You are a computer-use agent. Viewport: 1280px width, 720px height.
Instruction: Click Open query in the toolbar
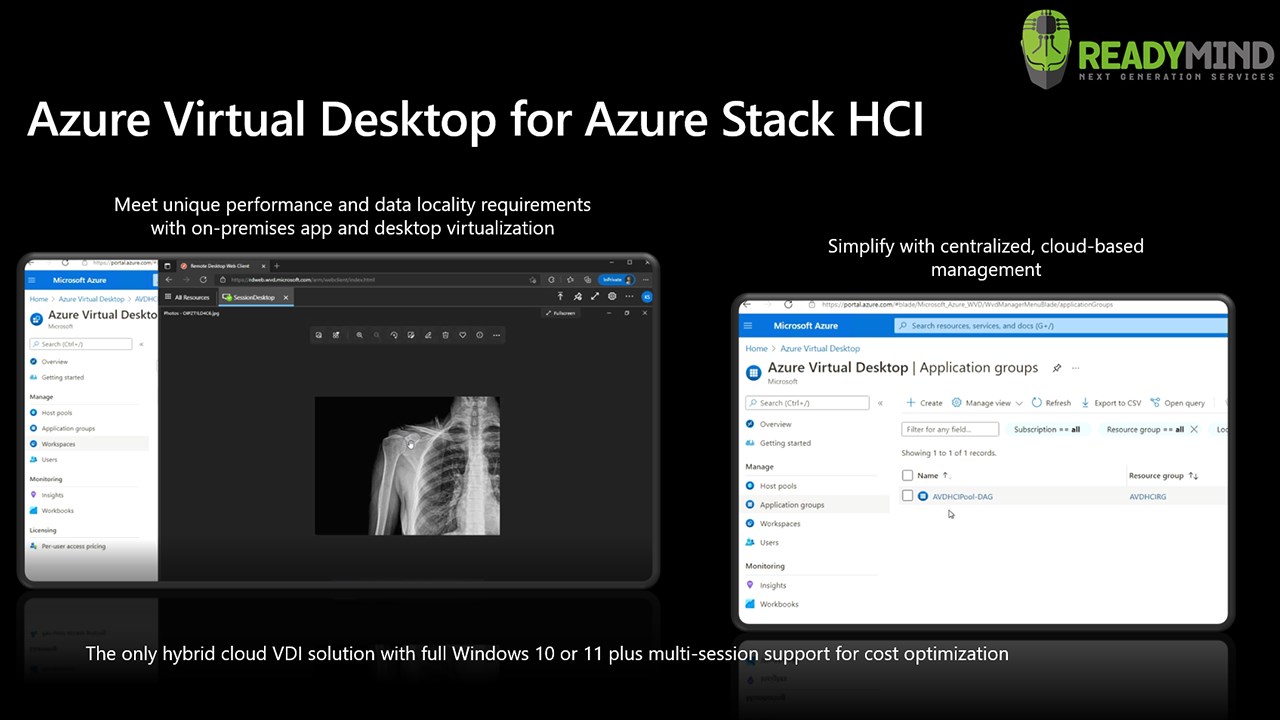click(x=1178, y=403)
